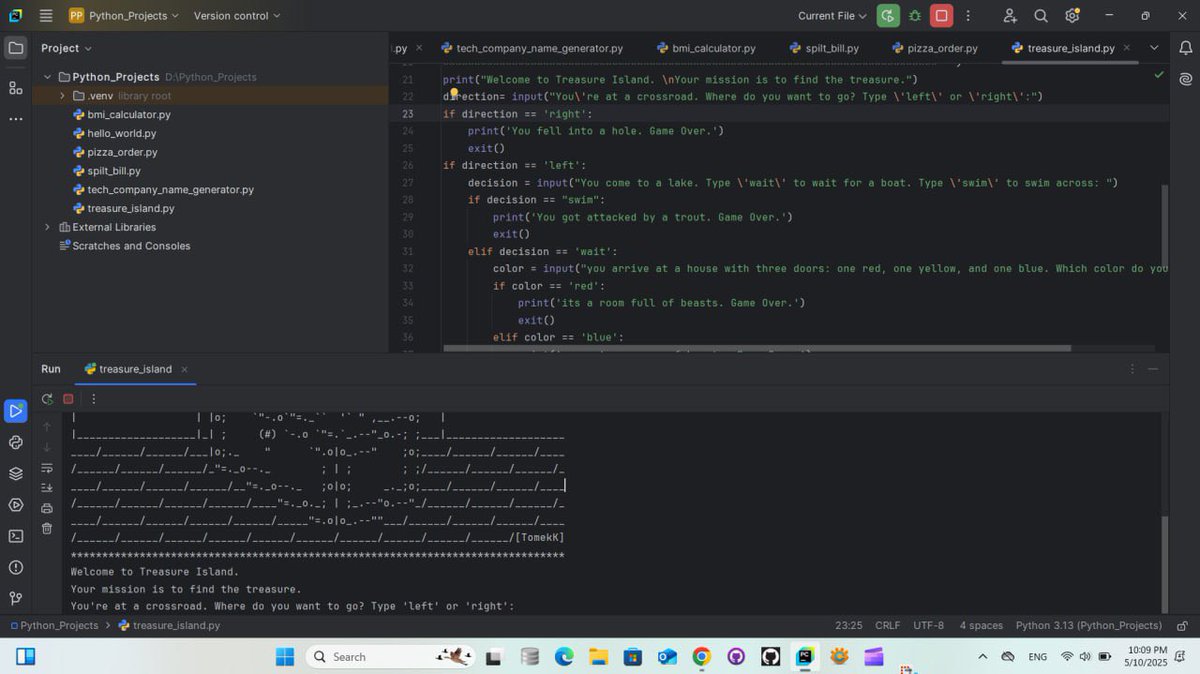Open the Python Packages layers icon
Viewport: 1200px width, 674px height.
[15, 473]
